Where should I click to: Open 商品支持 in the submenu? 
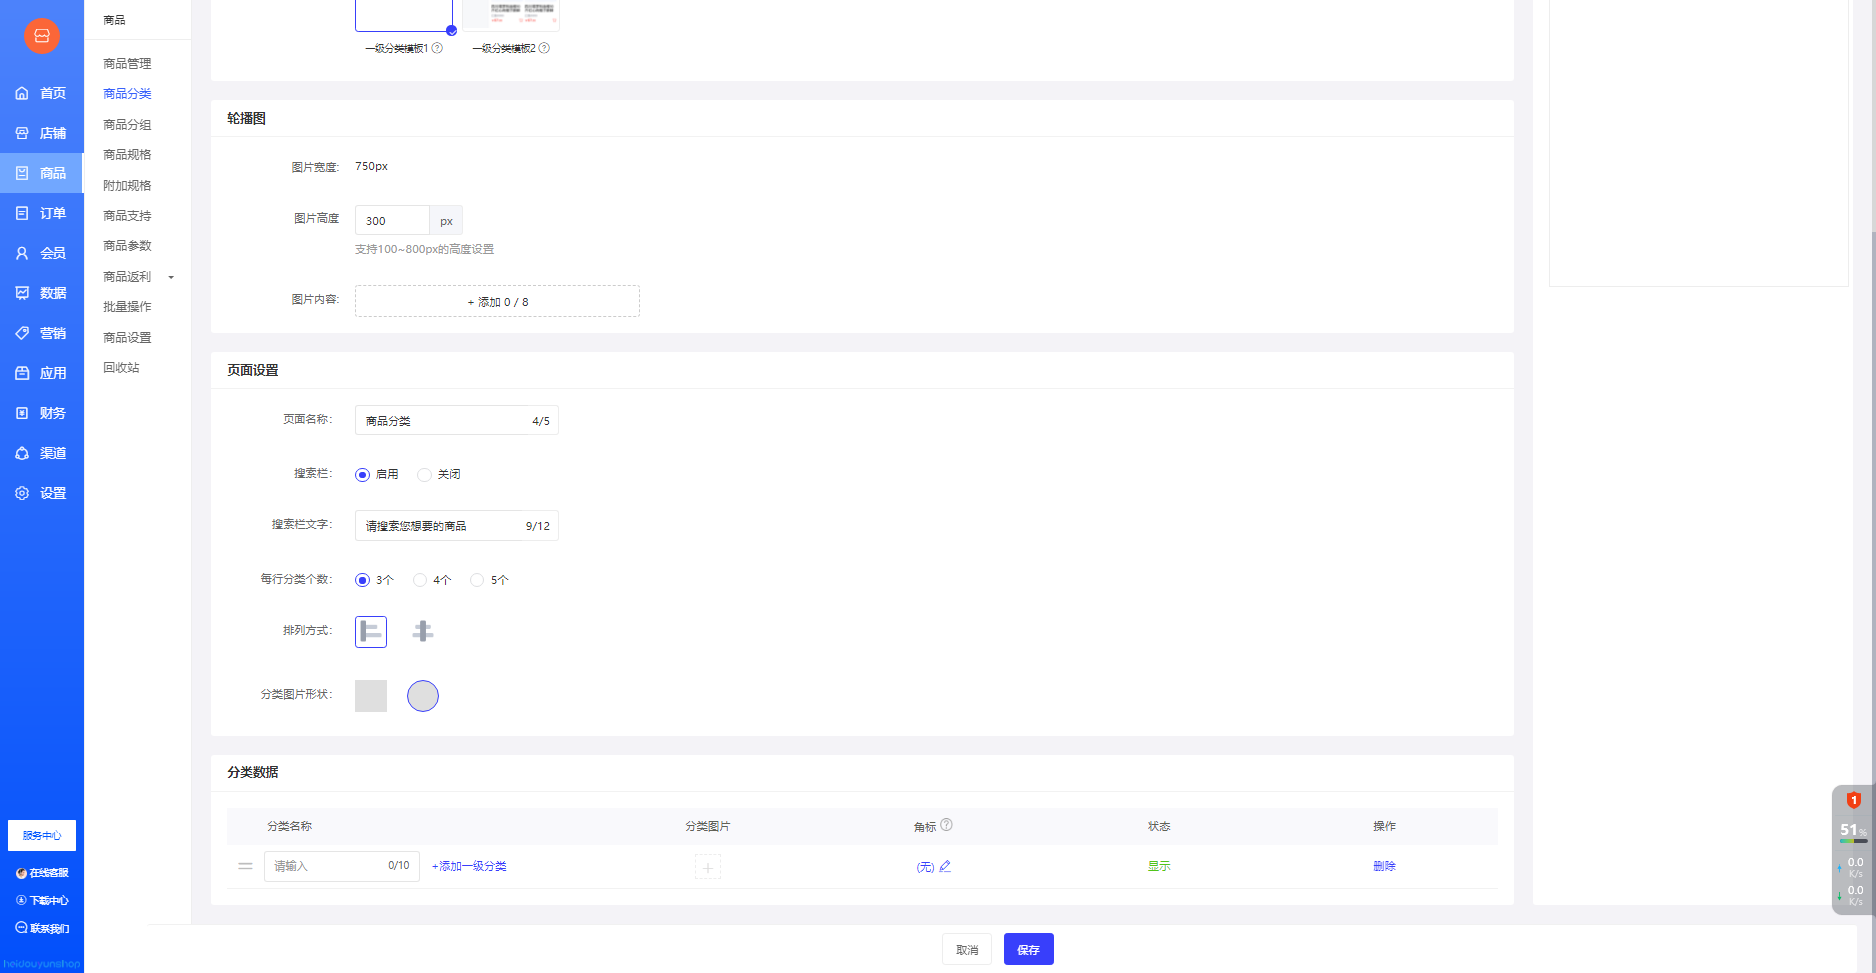(x=127, y=215)
